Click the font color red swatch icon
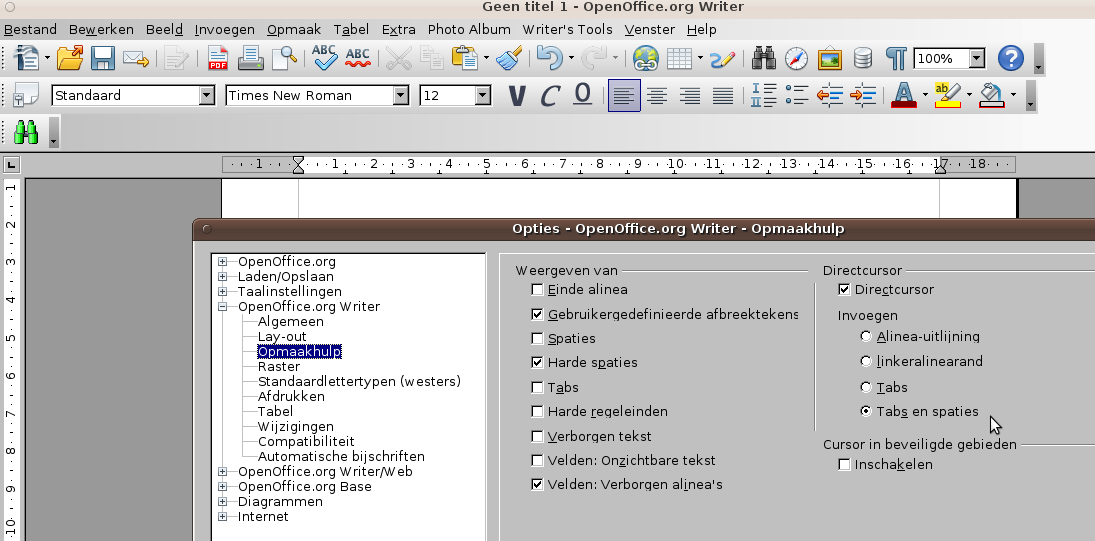1095x541 pixels. [903, 96]
